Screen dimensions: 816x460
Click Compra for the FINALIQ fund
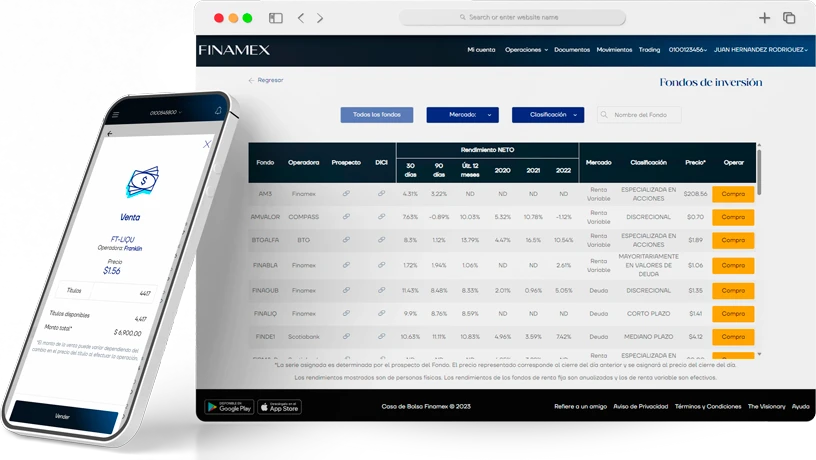click(x=733, y=314)
